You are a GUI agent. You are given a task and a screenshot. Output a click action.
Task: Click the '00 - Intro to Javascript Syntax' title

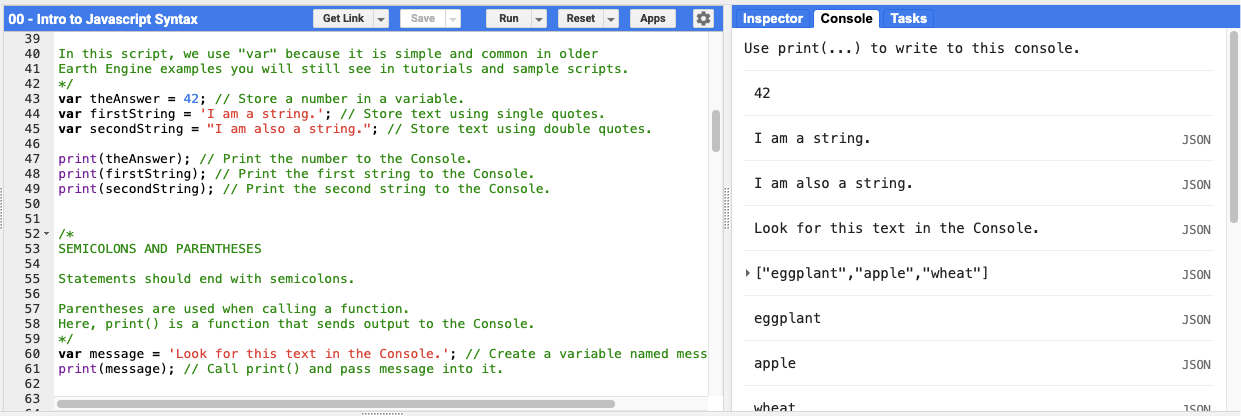coord(103,19)
